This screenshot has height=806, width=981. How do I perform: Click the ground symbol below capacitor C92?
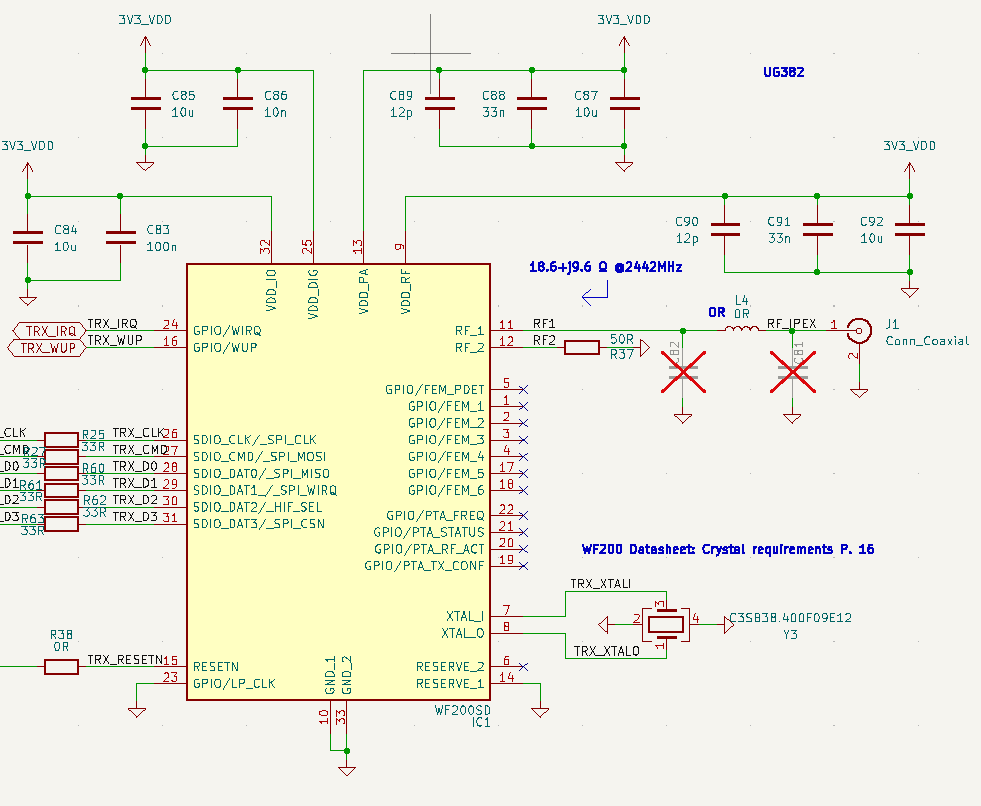pyautogui.click(x=908, y=290)
